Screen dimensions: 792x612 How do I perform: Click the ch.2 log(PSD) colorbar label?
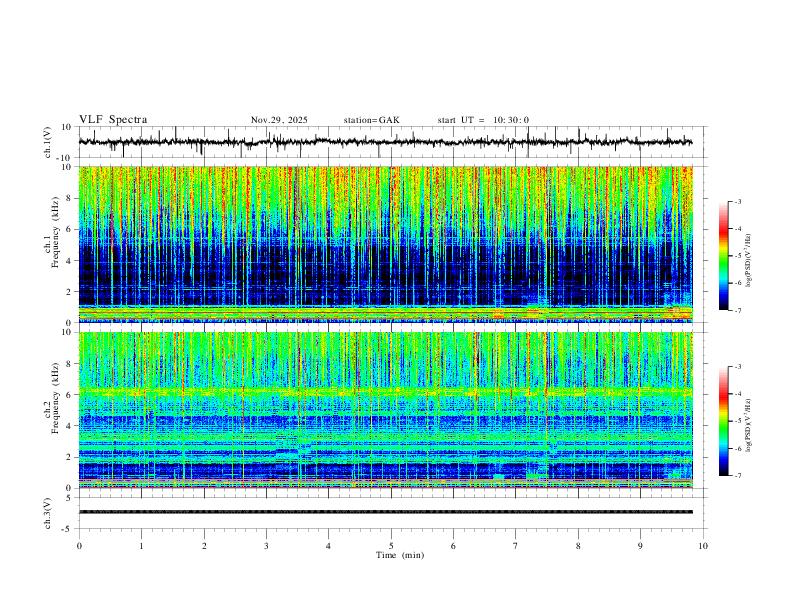tap(749, 426)
